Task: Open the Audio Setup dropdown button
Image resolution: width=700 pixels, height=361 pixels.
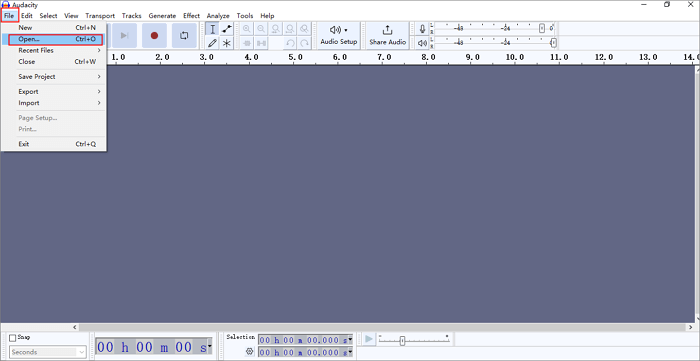Action: point(339,36)
